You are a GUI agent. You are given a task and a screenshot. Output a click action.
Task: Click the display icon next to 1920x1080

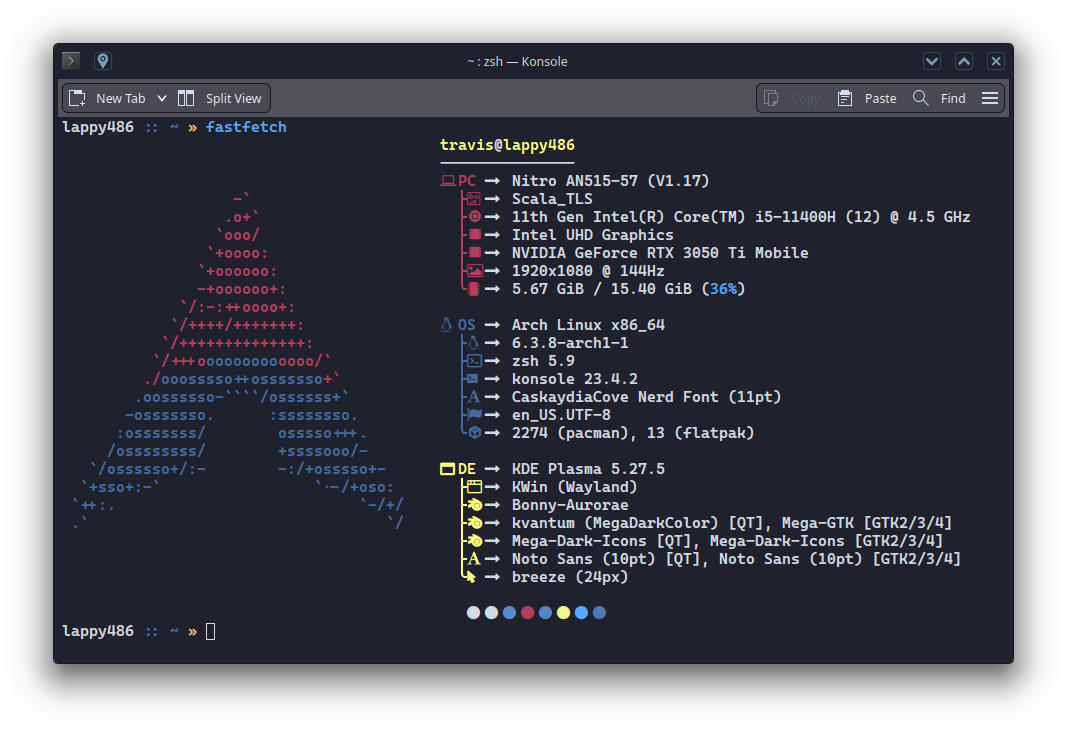click(x=474, y=271)
